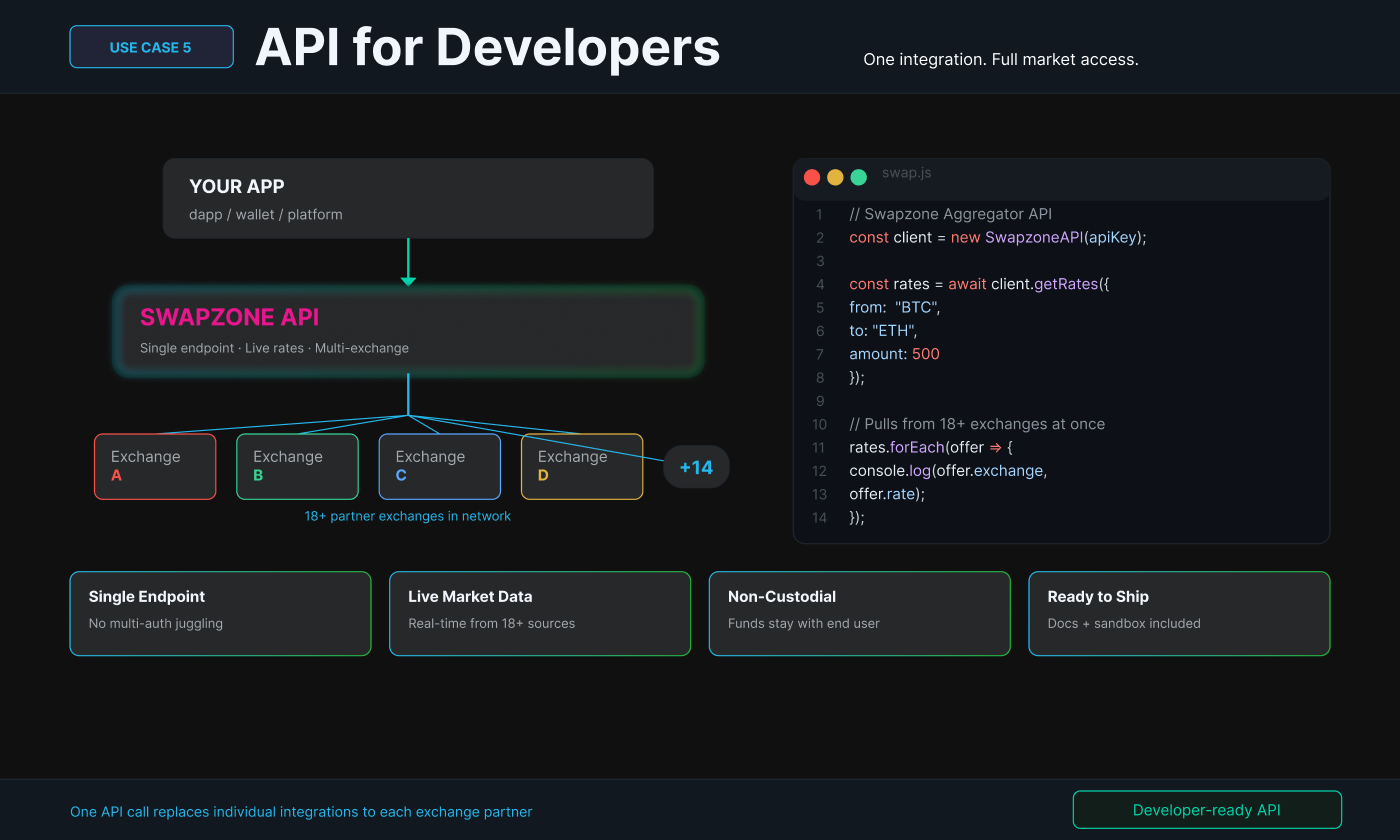Click the green dot in code window
This screenshot has width=1400, height=840.
(858, 177)
